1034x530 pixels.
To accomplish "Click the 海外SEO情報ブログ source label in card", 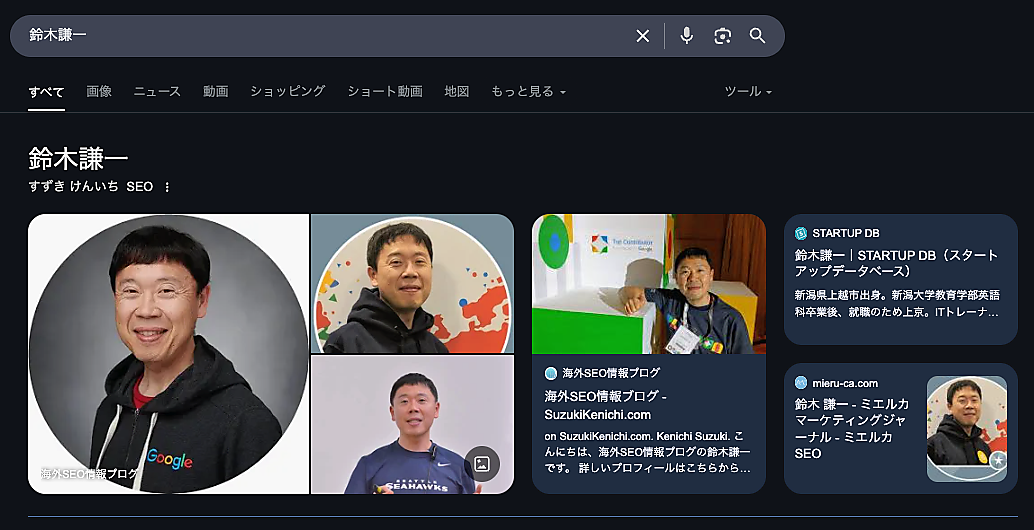I will pyautogui.click(x=611, y=373).
